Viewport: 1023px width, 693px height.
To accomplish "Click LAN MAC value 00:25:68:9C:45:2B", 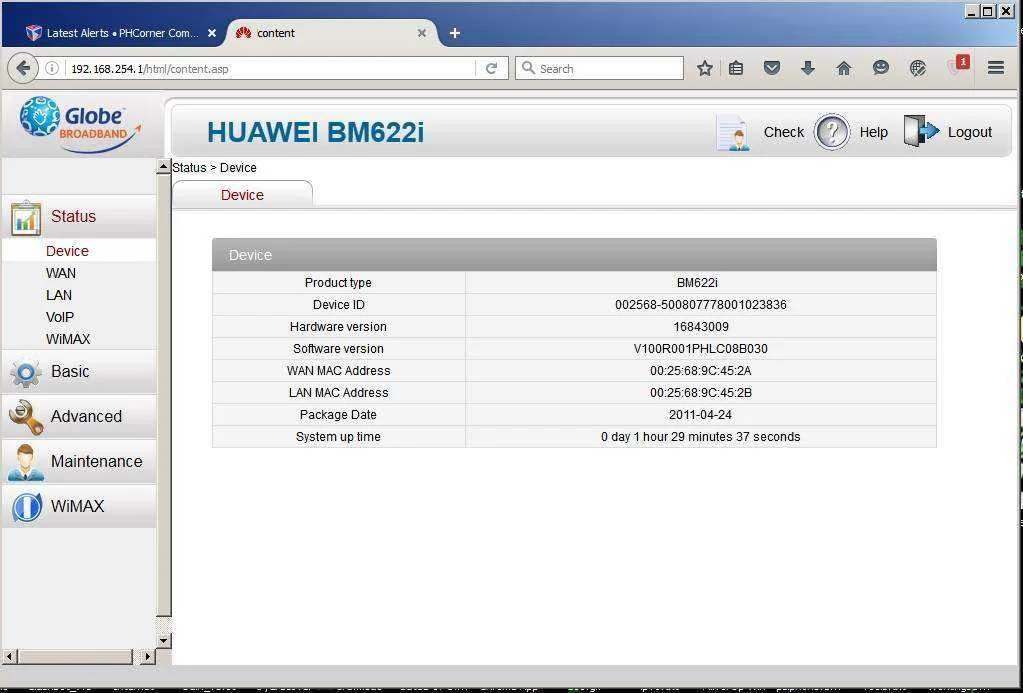I will click(x=701, y=393).
